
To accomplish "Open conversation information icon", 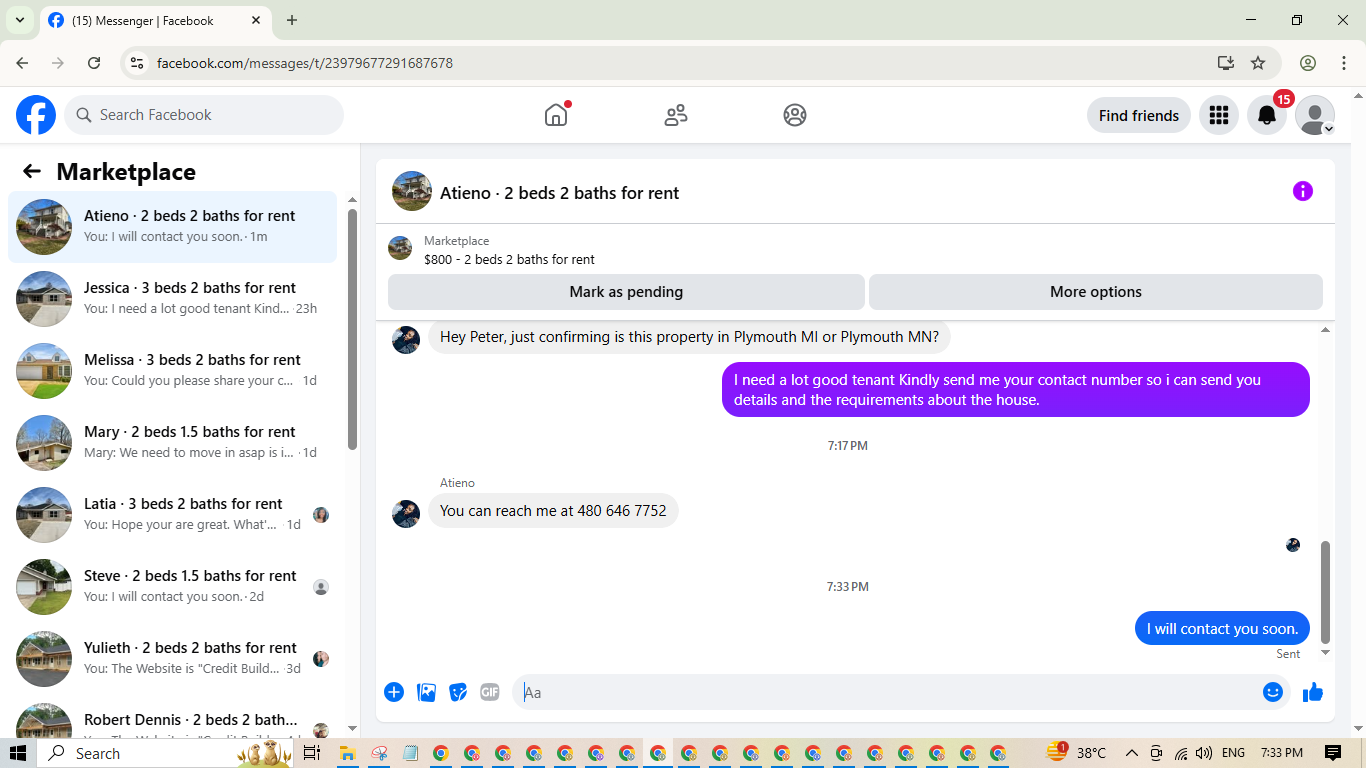I will coord(1302,191).
